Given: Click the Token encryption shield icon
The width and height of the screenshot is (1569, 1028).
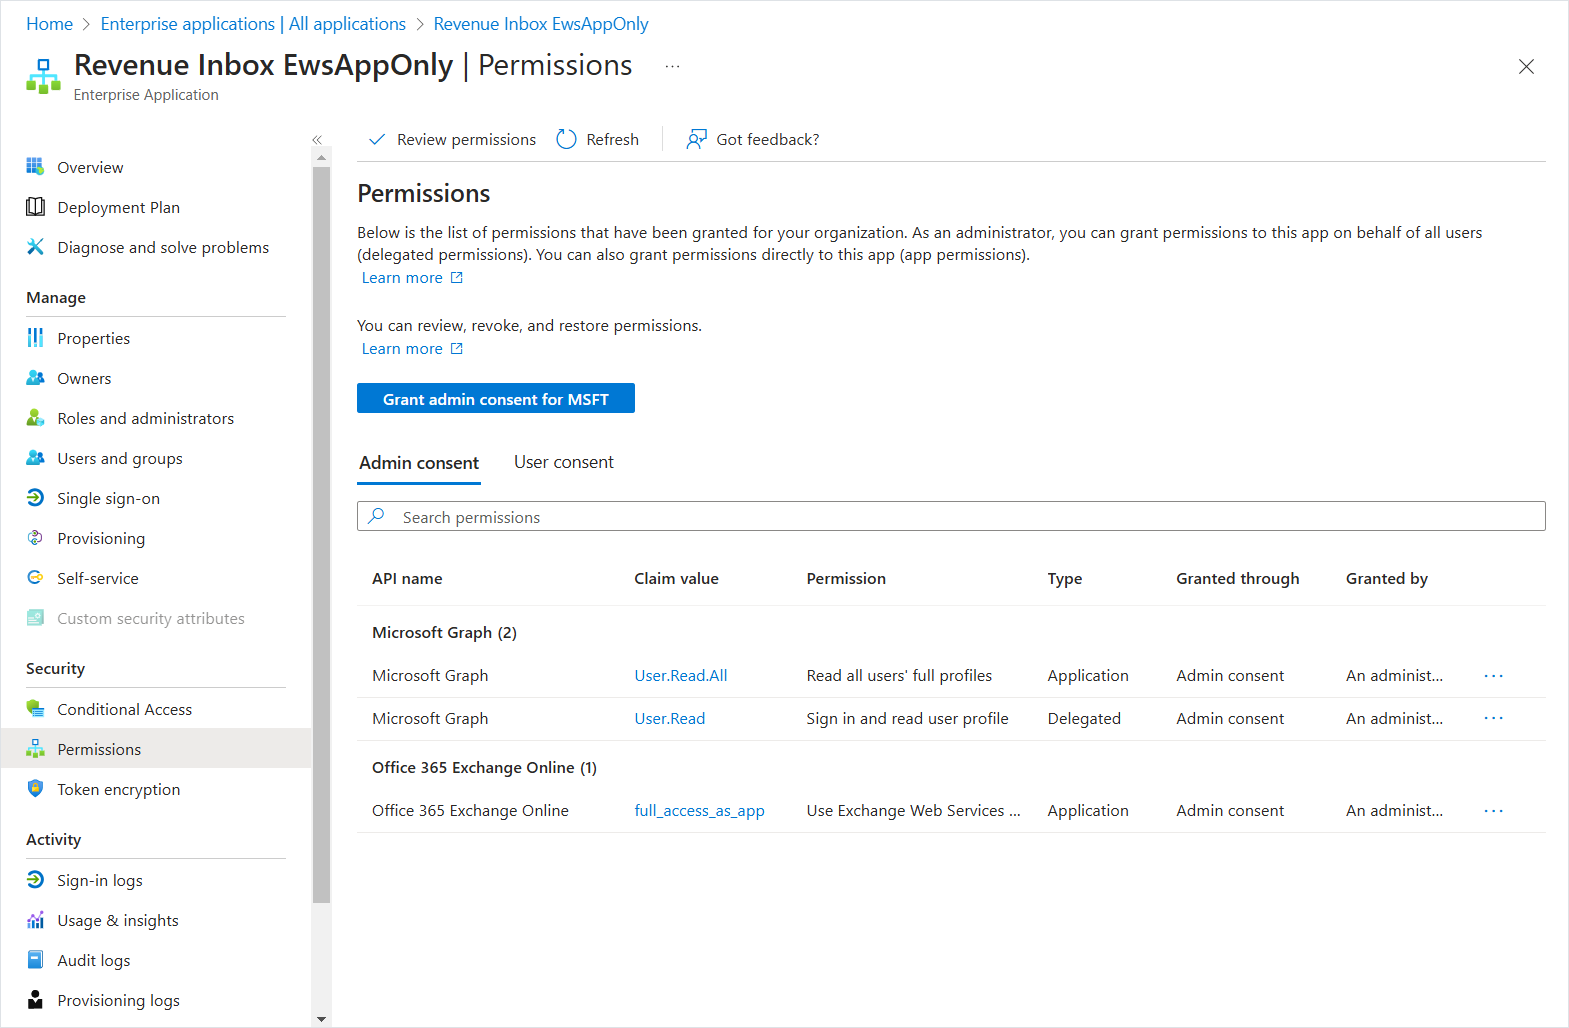Looking at the screenshot, I should 35,788.
